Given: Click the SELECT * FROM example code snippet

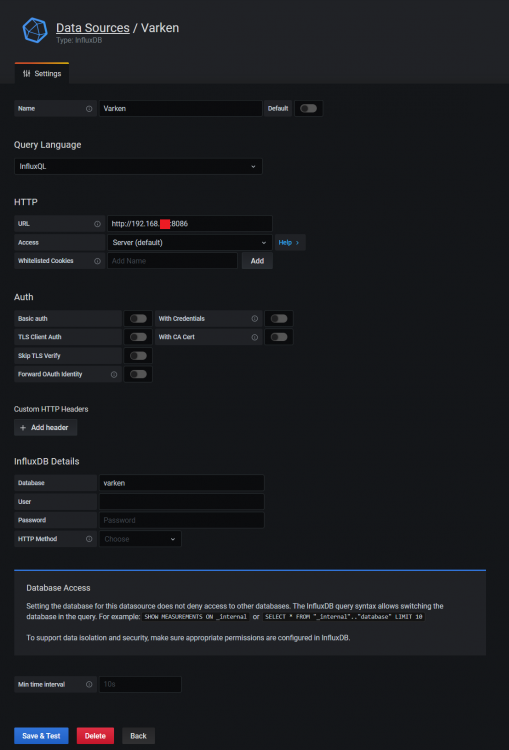Looking at the screenshot, I should (x=344, y=617).
